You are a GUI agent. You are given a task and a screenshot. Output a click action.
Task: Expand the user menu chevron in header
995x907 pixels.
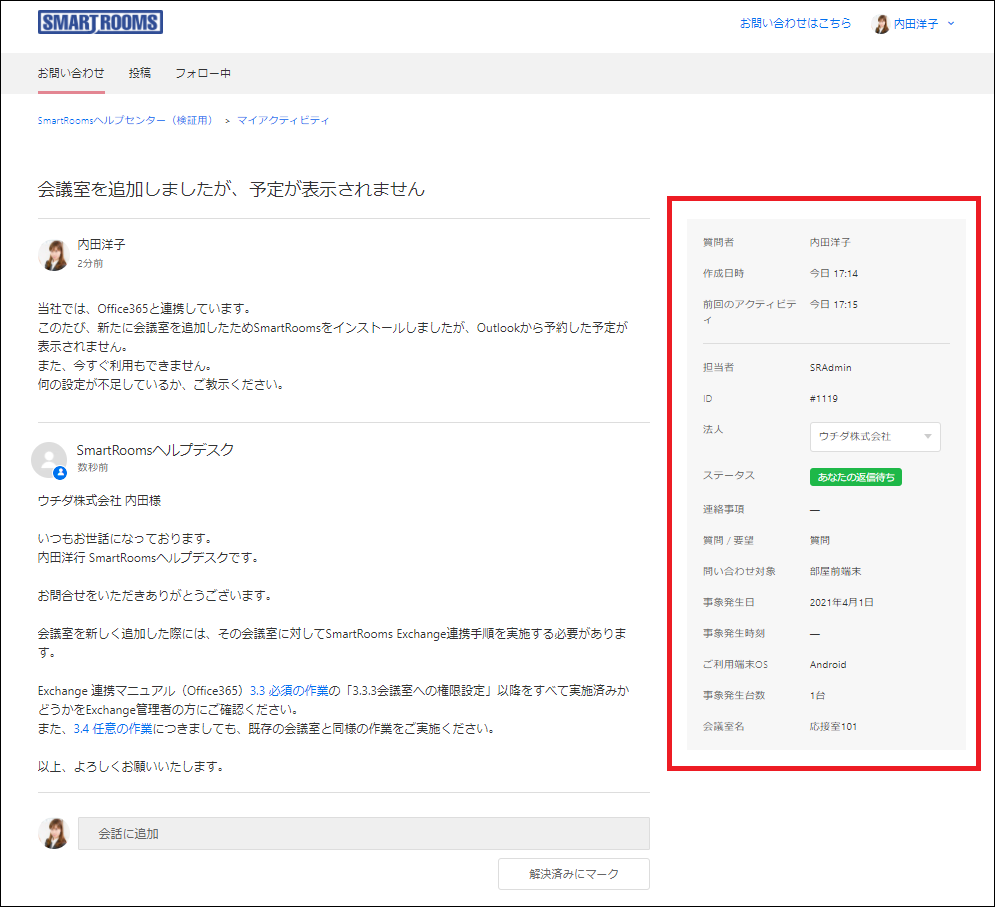click(x=950, y=24)
